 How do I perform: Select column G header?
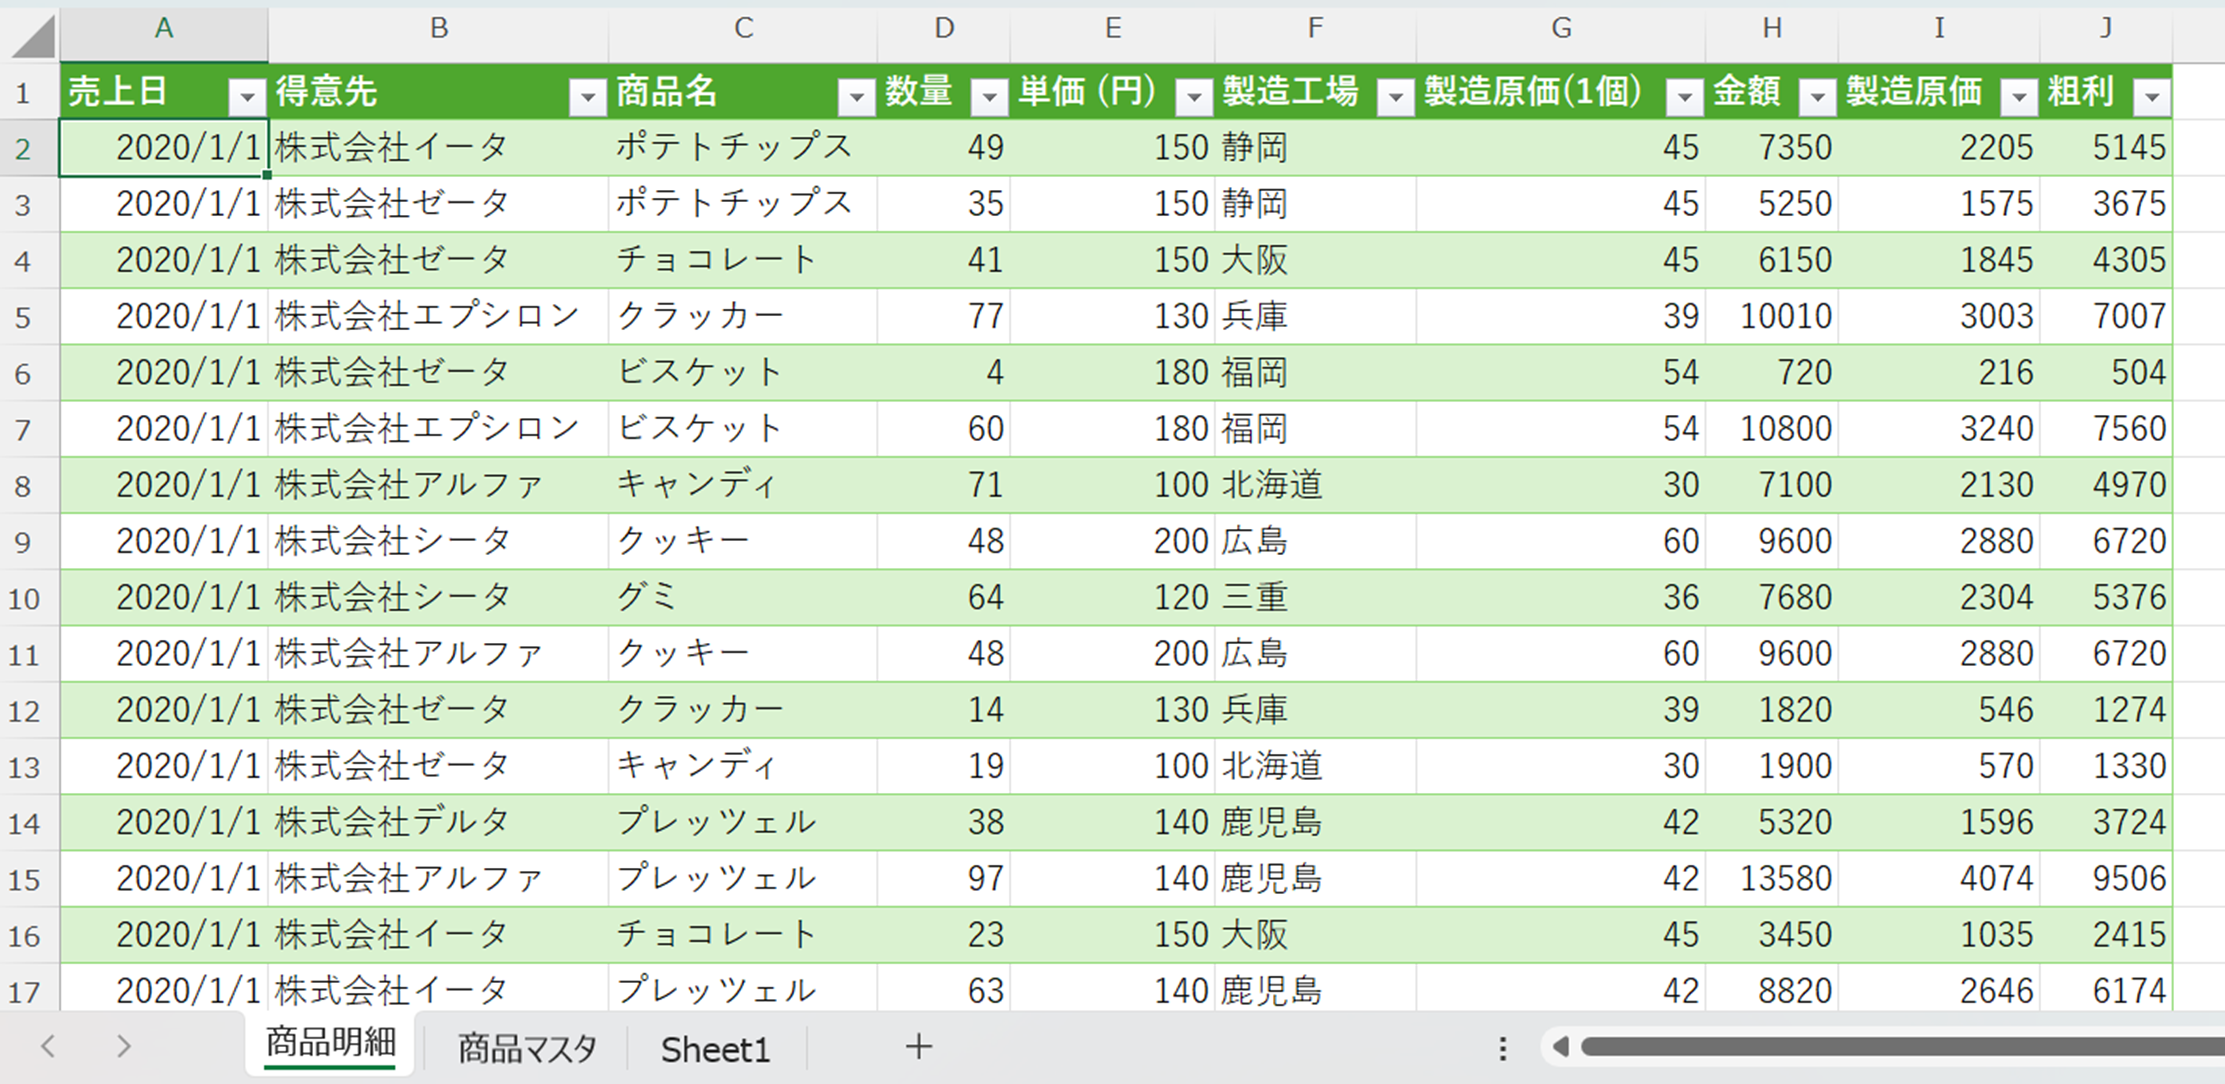click(x=1560, y=29)
